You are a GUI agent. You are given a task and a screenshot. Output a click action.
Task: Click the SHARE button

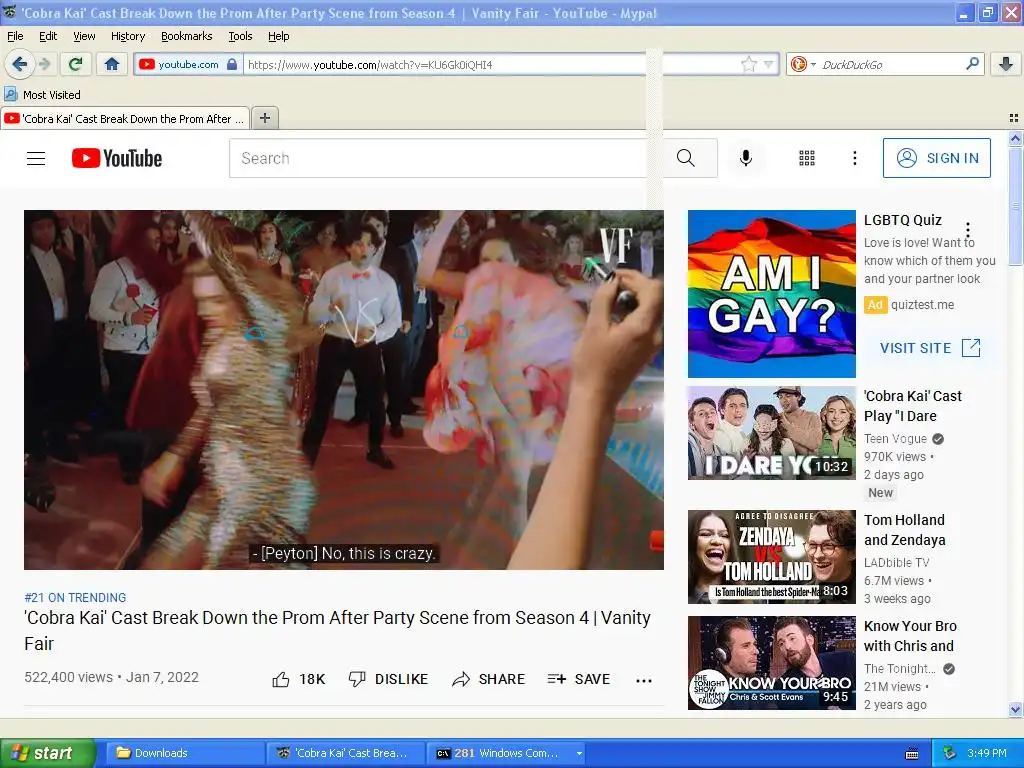488,679
